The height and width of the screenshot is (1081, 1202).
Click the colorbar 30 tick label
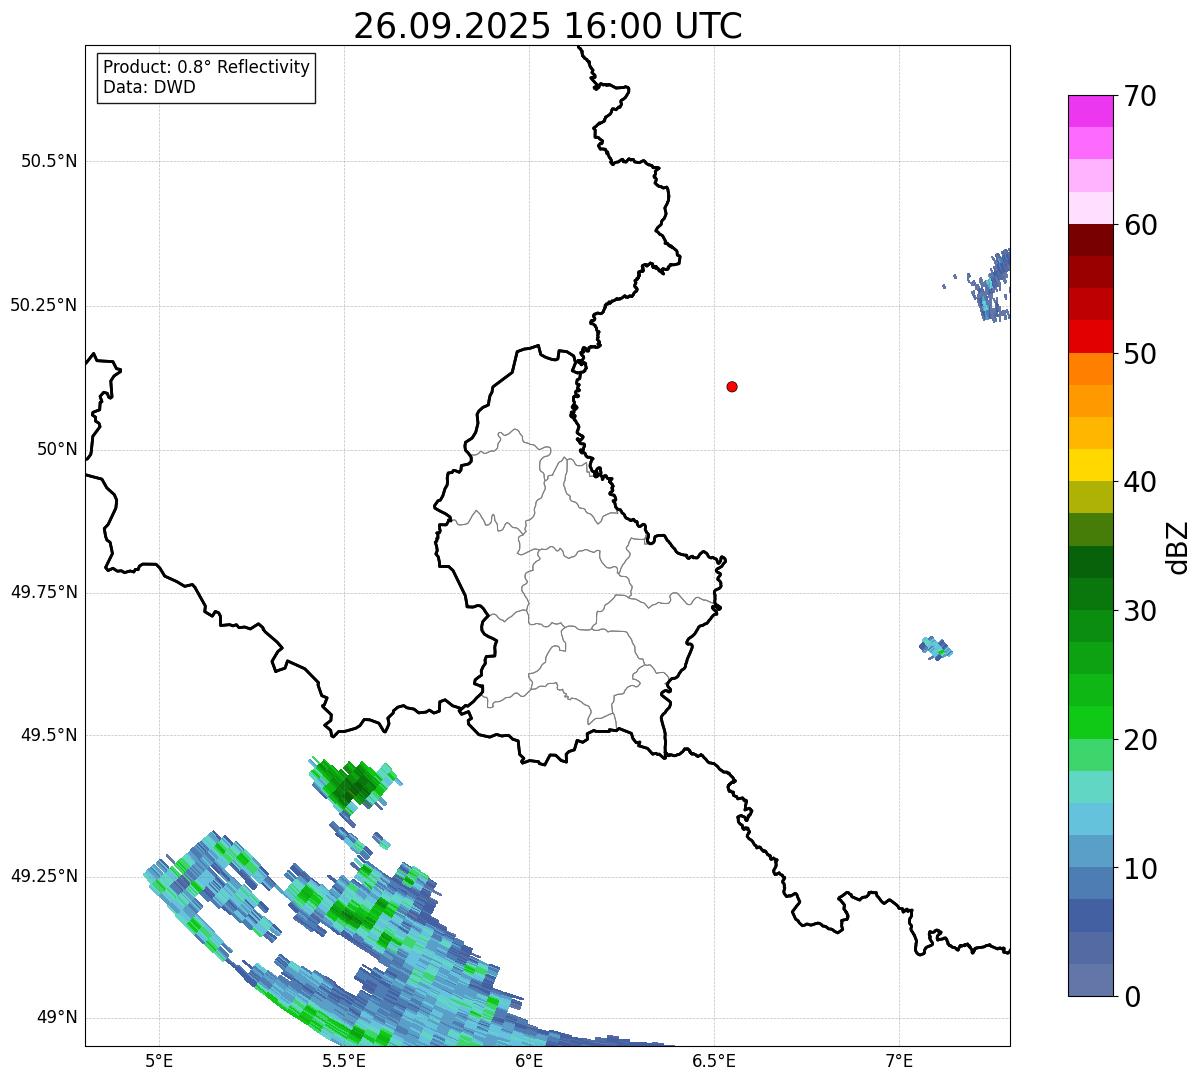1140,611
